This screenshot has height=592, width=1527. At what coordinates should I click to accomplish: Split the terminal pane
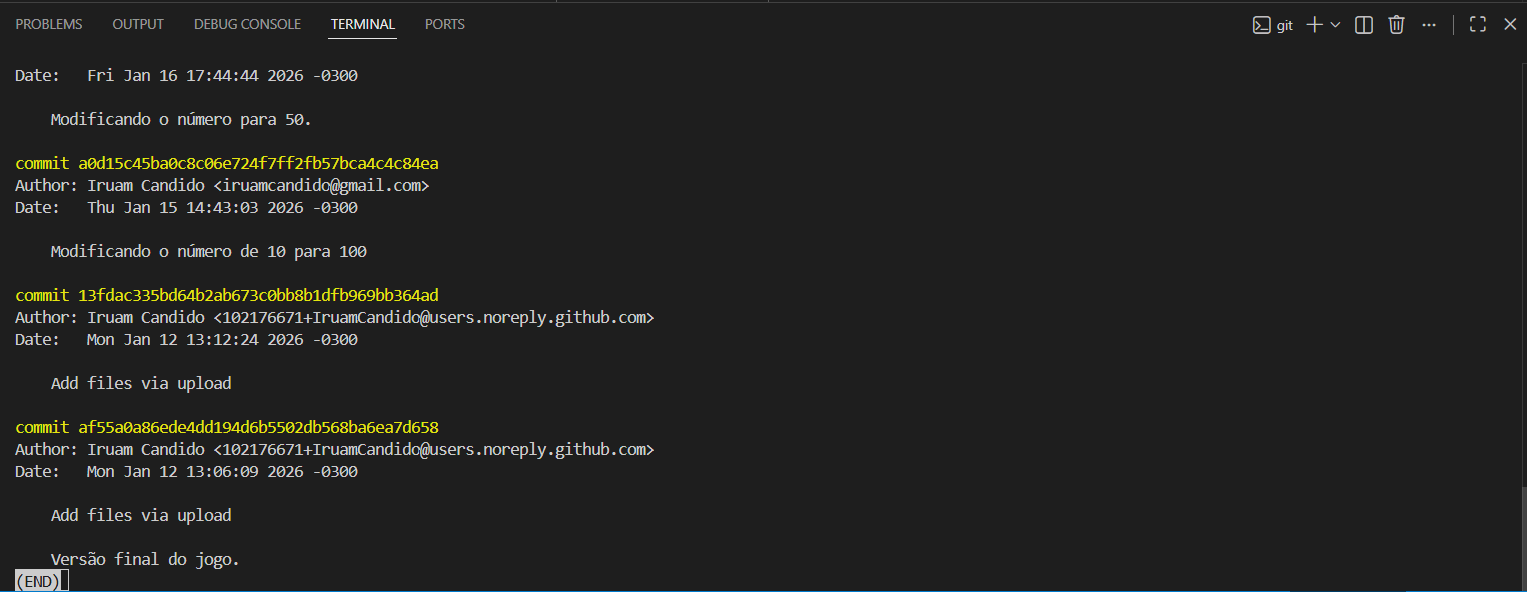click(1362, 24)
